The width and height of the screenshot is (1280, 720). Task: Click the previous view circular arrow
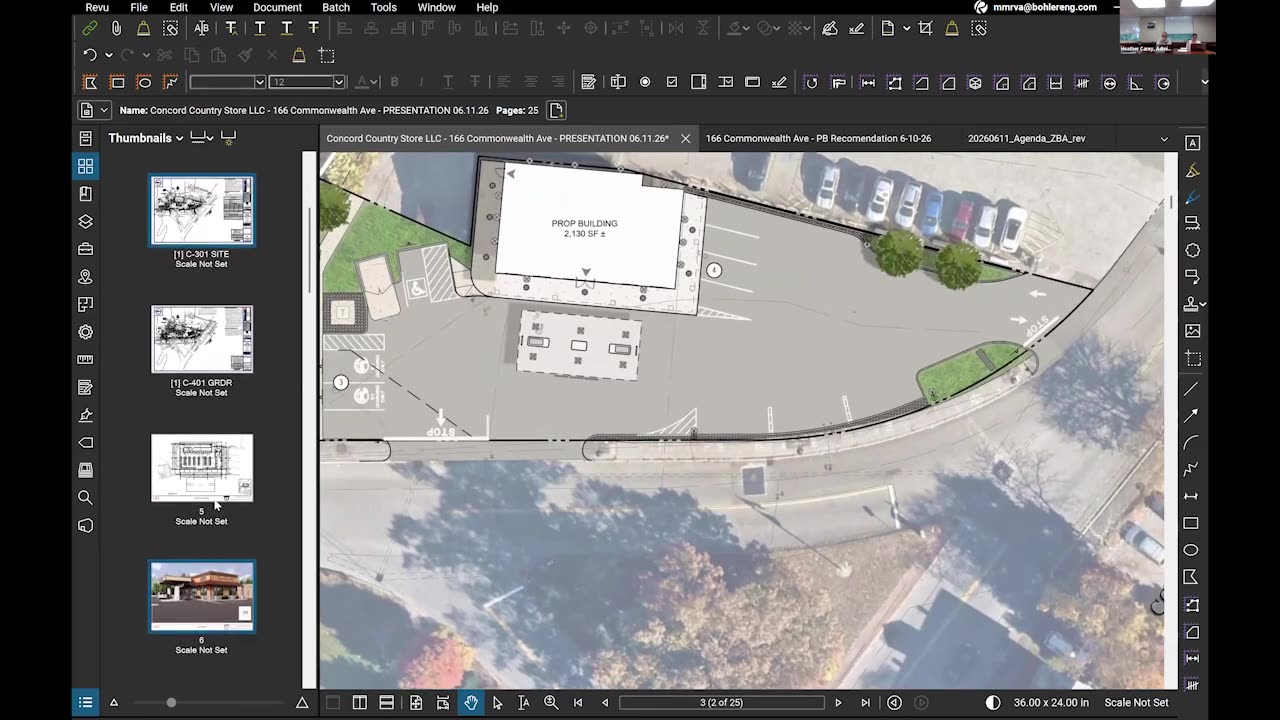pos(894,703)
